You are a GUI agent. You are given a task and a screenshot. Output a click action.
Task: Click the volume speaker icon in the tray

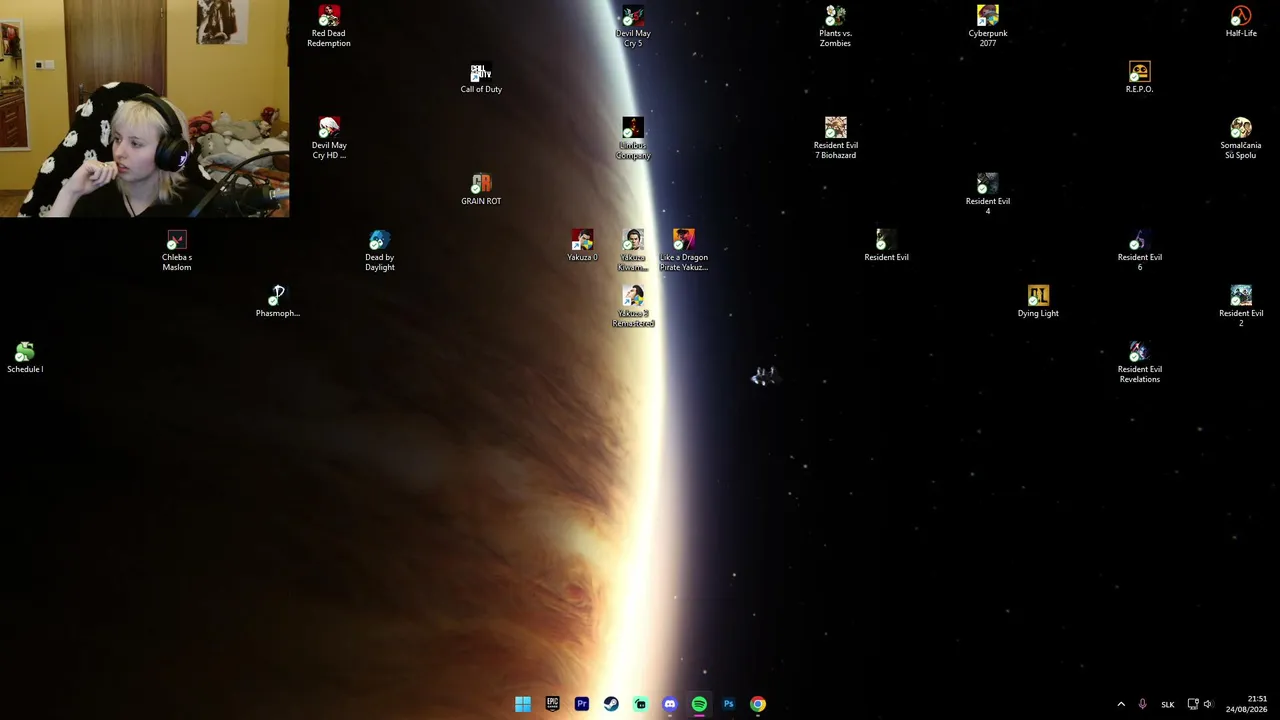point(1208,704)
